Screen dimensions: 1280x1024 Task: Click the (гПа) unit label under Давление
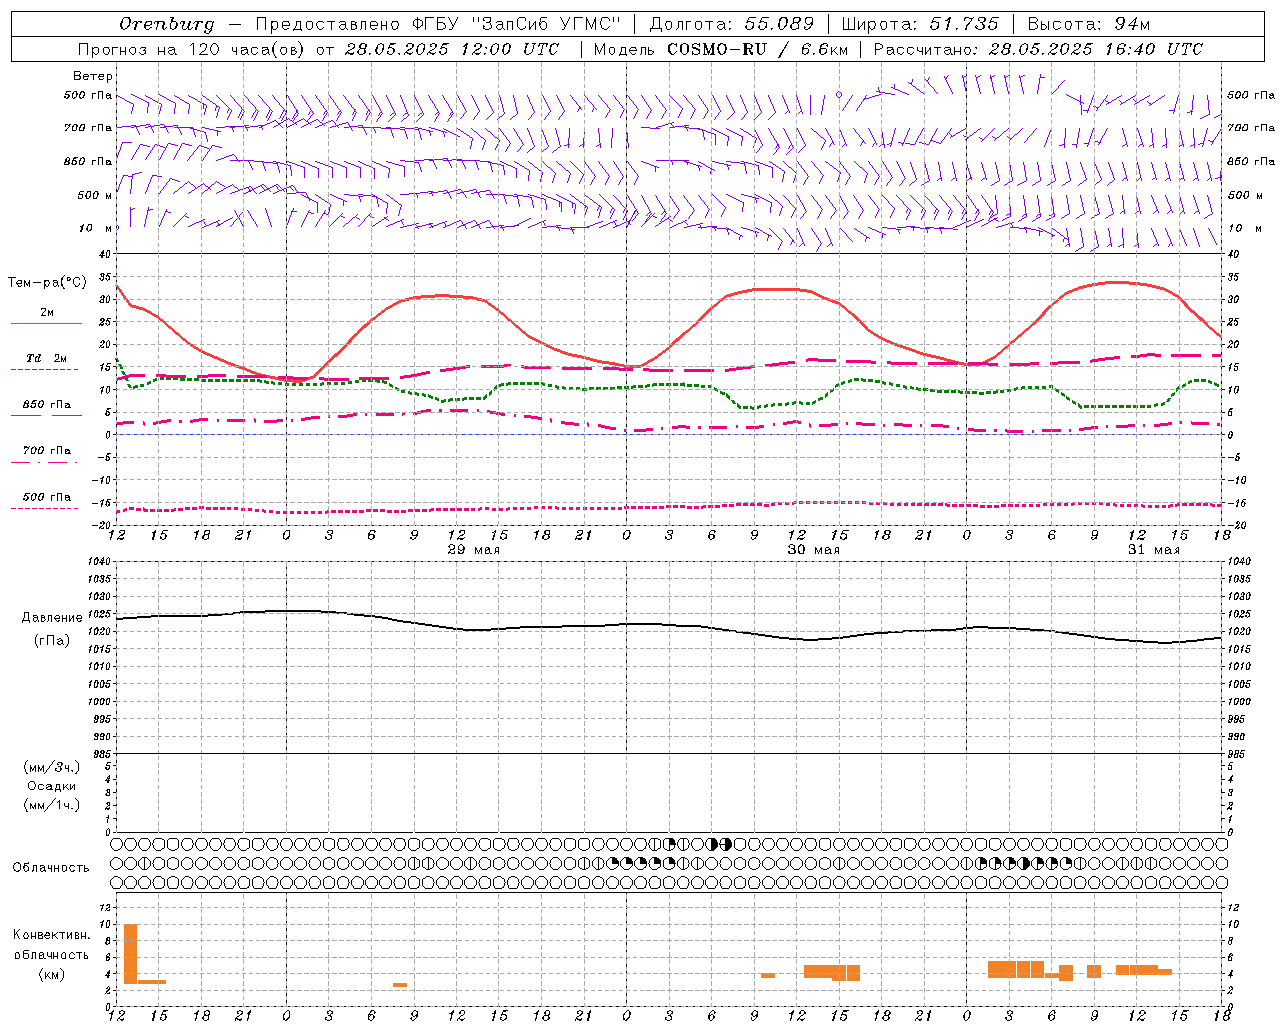[x=52, y=641]
